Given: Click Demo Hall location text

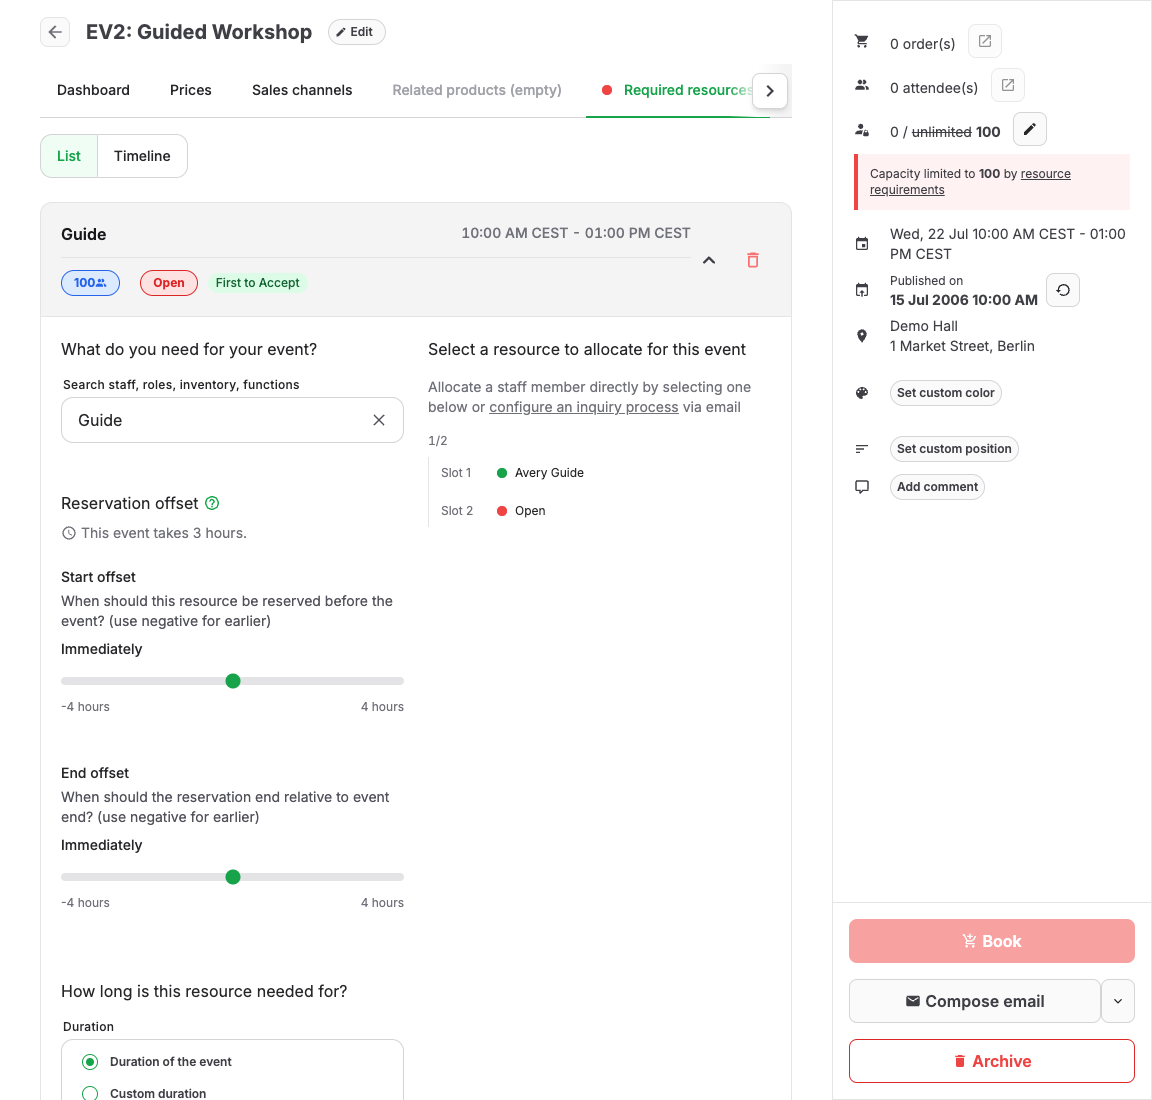Looking at the screenshot, I should click(x=924, y=326).
